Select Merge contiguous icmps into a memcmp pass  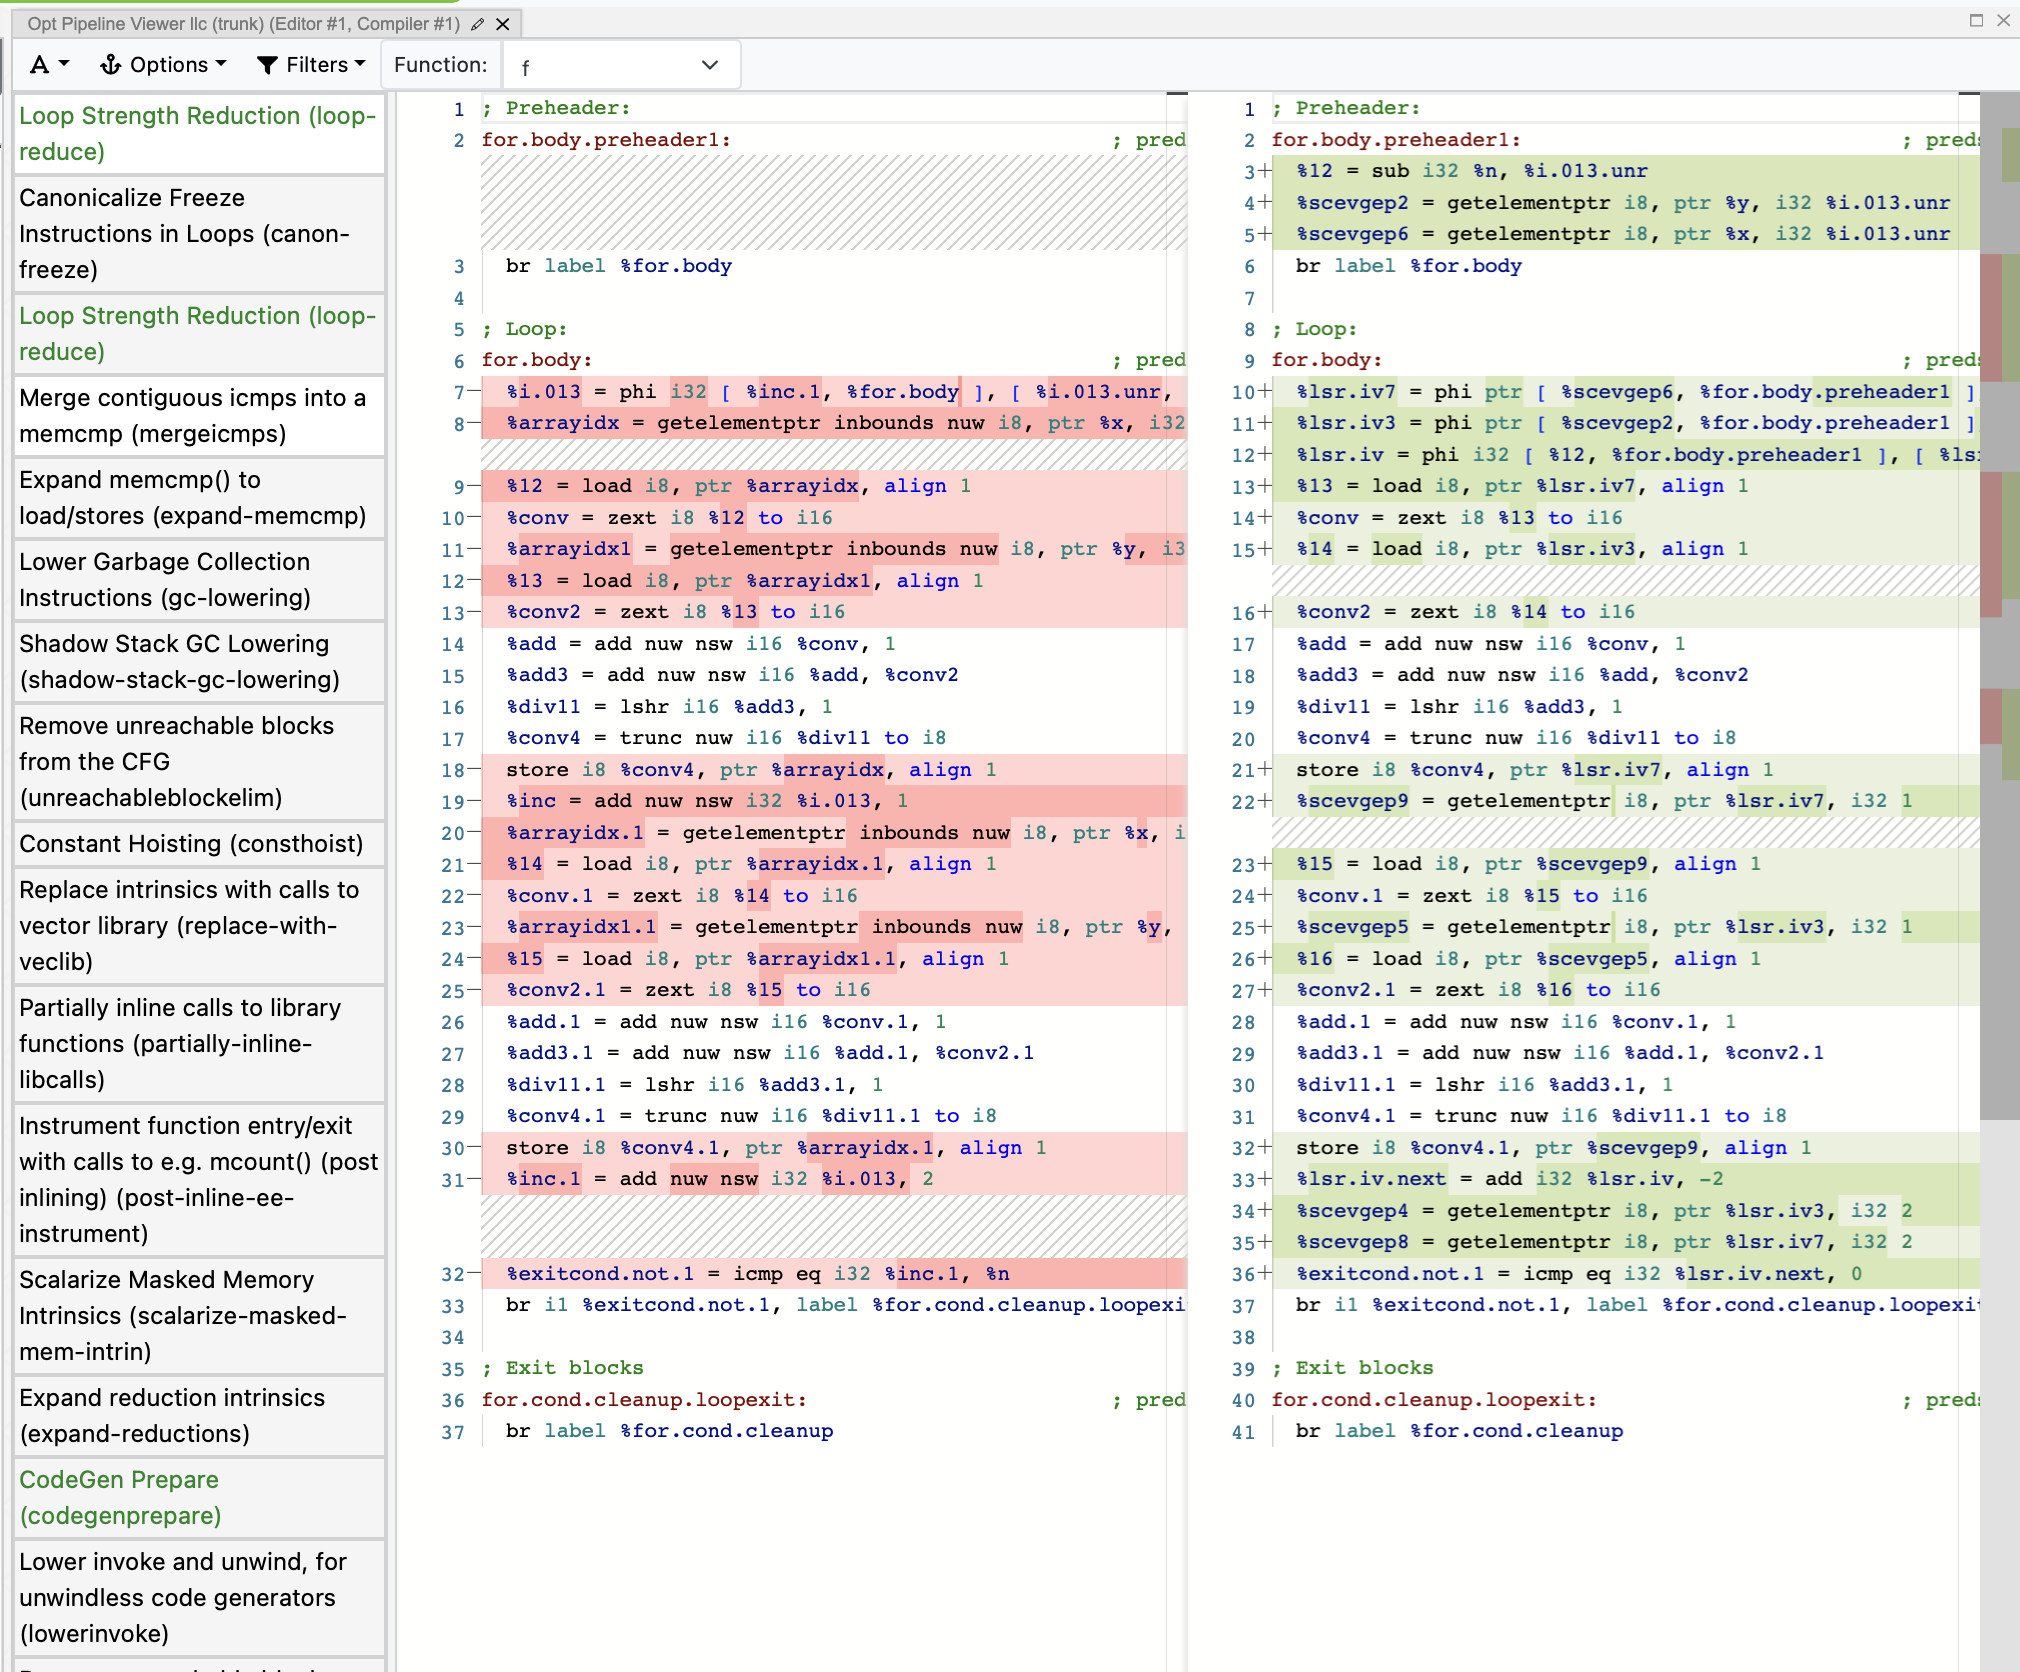click(199, 416)
